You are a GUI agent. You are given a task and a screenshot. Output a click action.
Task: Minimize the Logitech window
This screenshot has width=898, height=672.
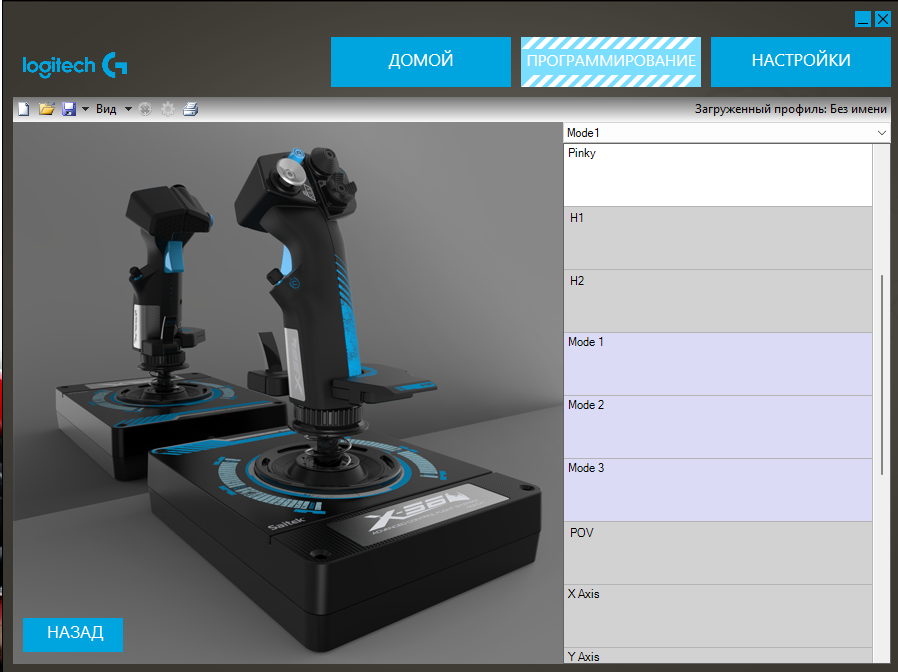point(863,19)
